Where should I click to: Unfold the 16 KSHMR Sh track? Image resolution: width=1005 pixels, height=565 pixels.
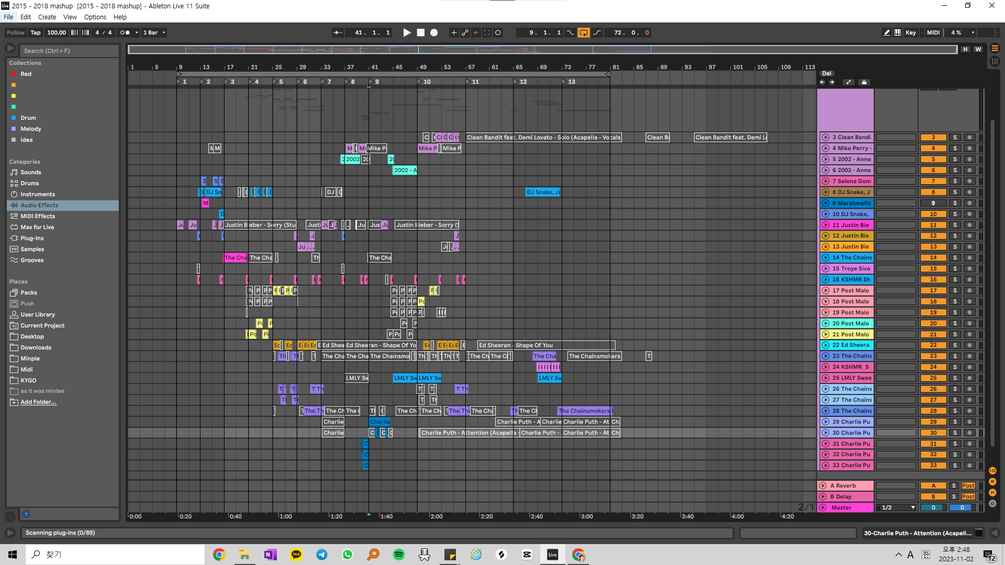pyautogui.click(x=826, y=279)
